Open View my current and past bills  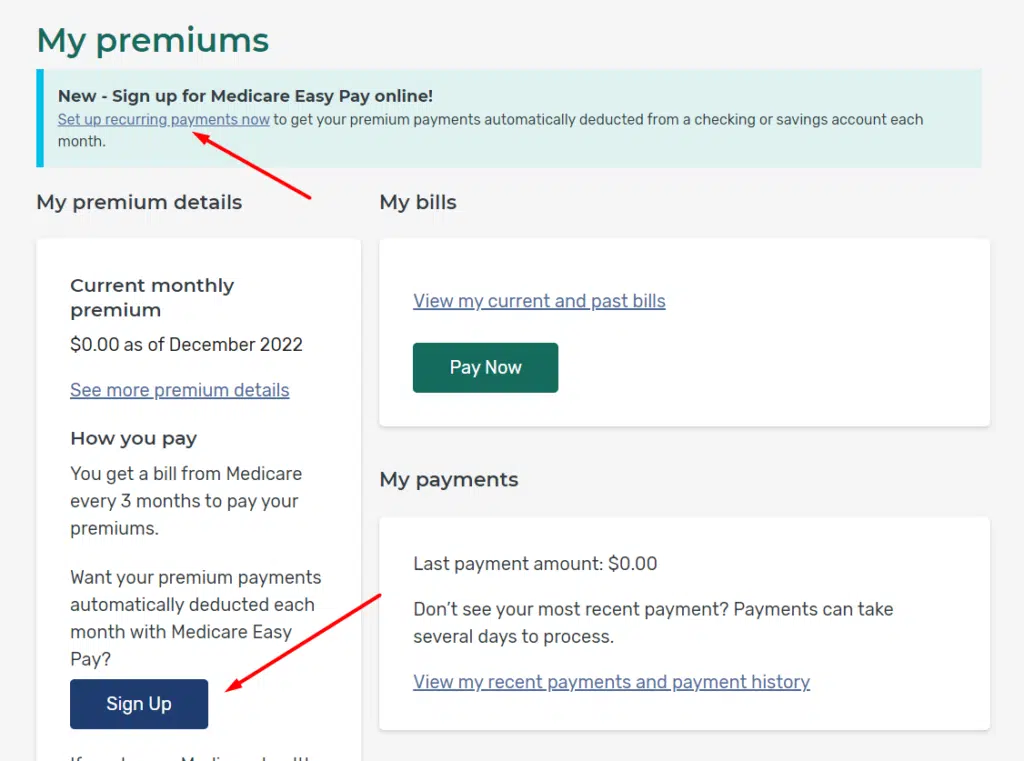coord(539,301)
